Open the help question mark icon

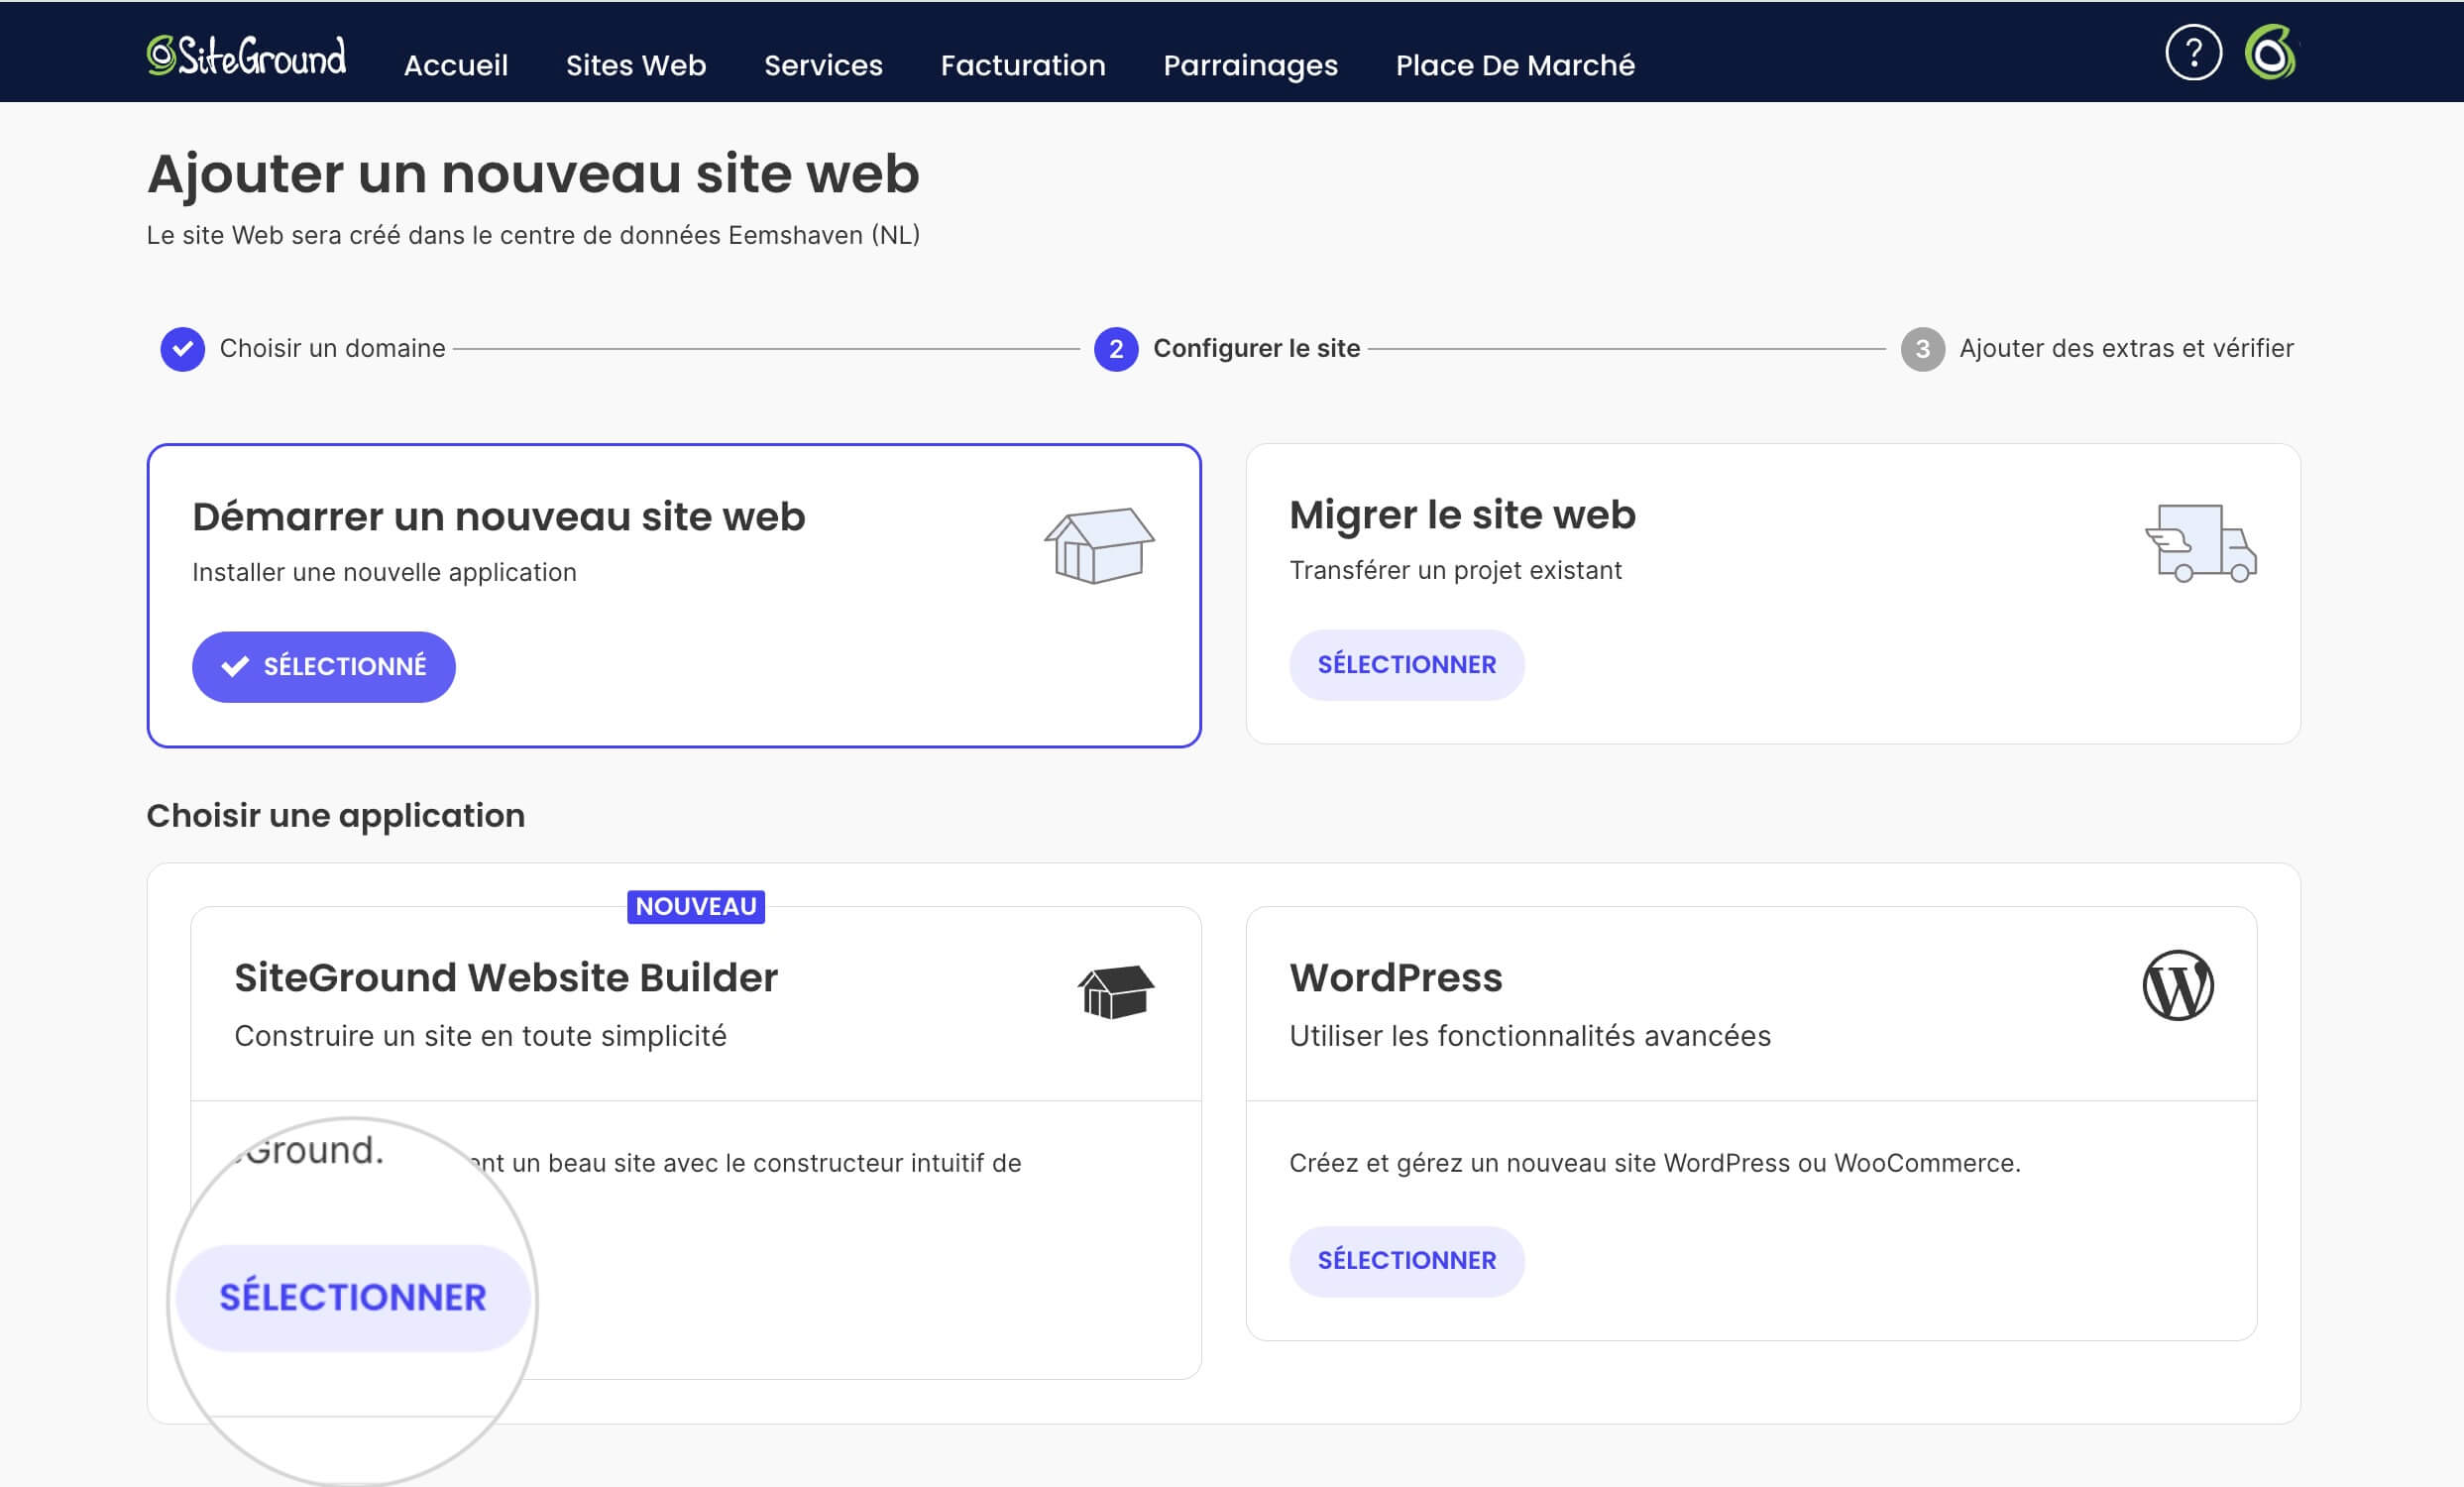coord(2193,52)
